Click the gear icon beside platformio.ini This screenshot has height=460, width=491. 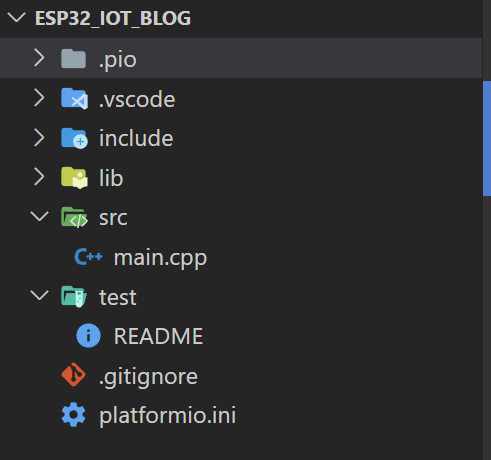pos(74,415)
